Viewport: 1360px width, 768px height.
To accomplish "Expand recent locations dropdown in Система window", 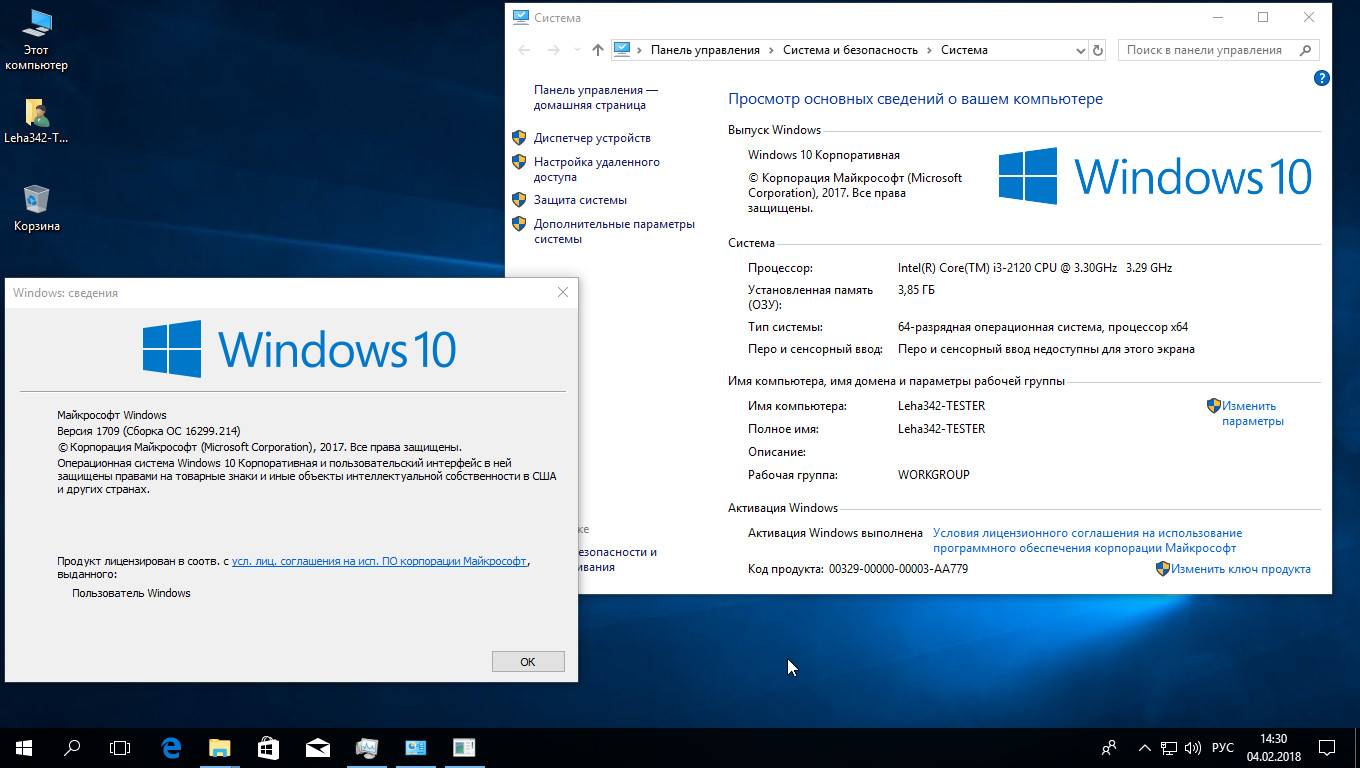I will pos(577,50).
